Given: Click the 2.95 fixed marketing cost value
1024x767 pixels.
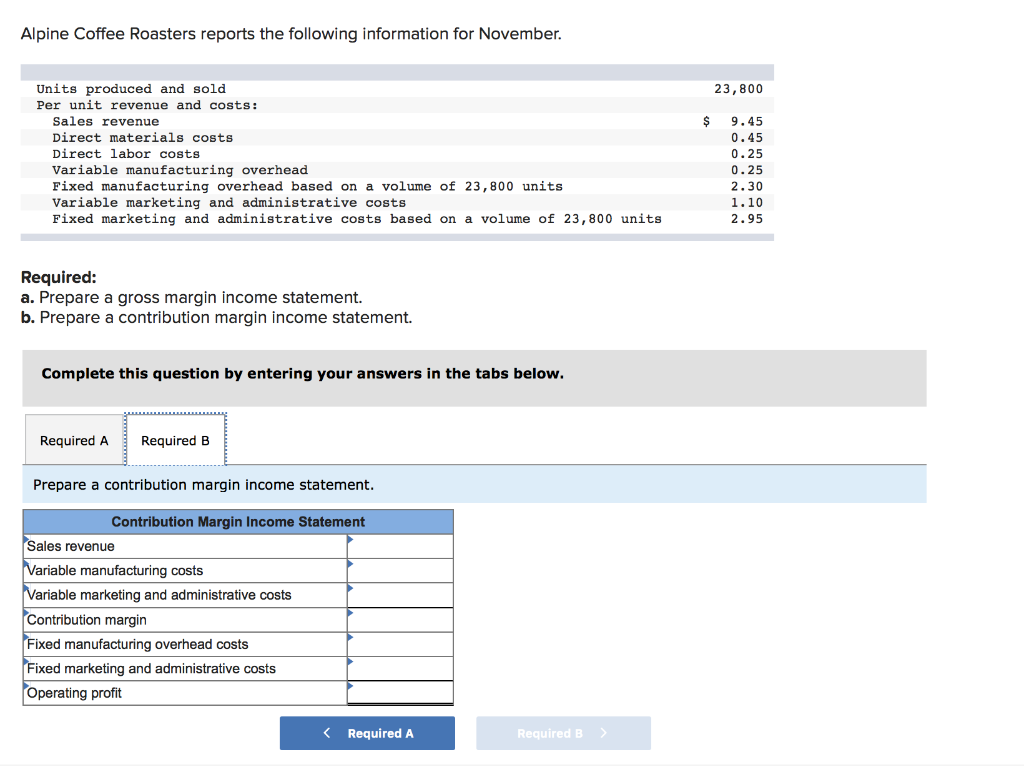Looking at the screenshot, I should click(x=746, y=219).
